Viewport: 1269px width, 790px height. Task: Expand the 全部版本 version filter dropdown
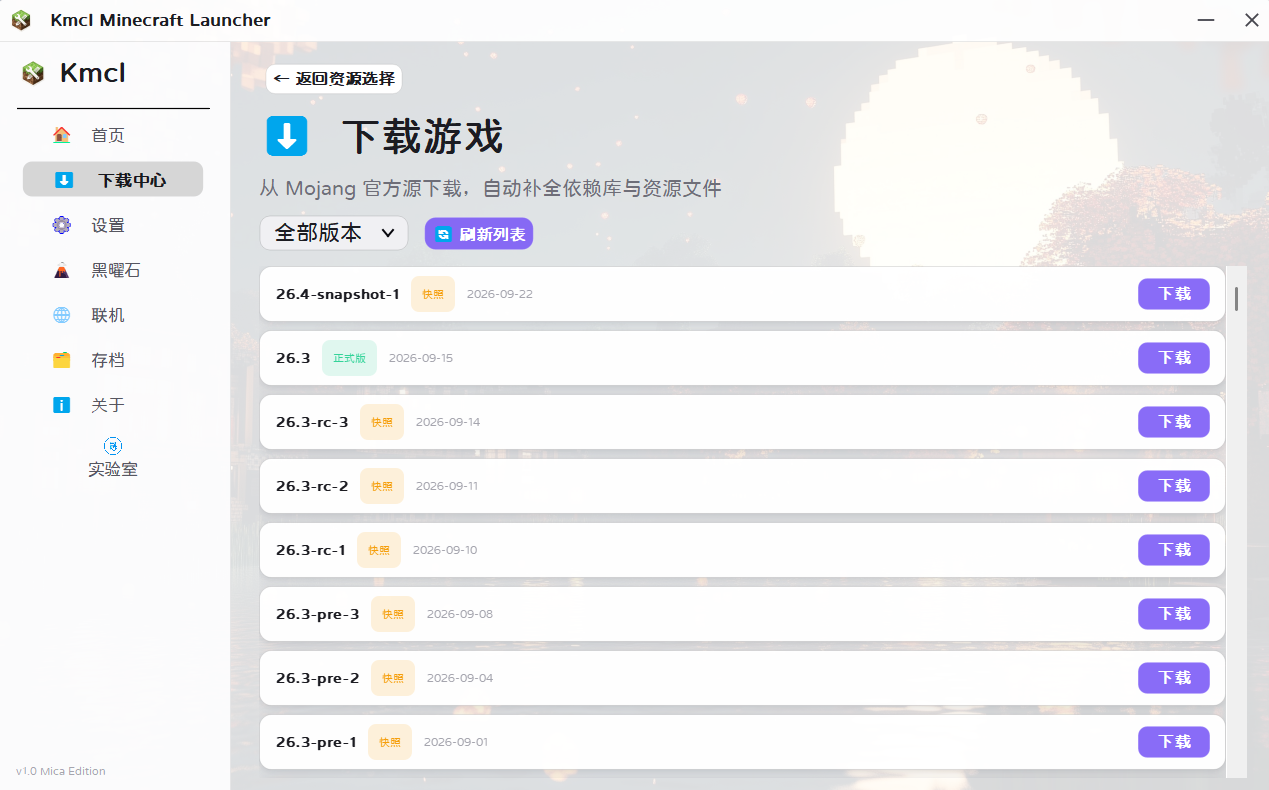point(334,233)
